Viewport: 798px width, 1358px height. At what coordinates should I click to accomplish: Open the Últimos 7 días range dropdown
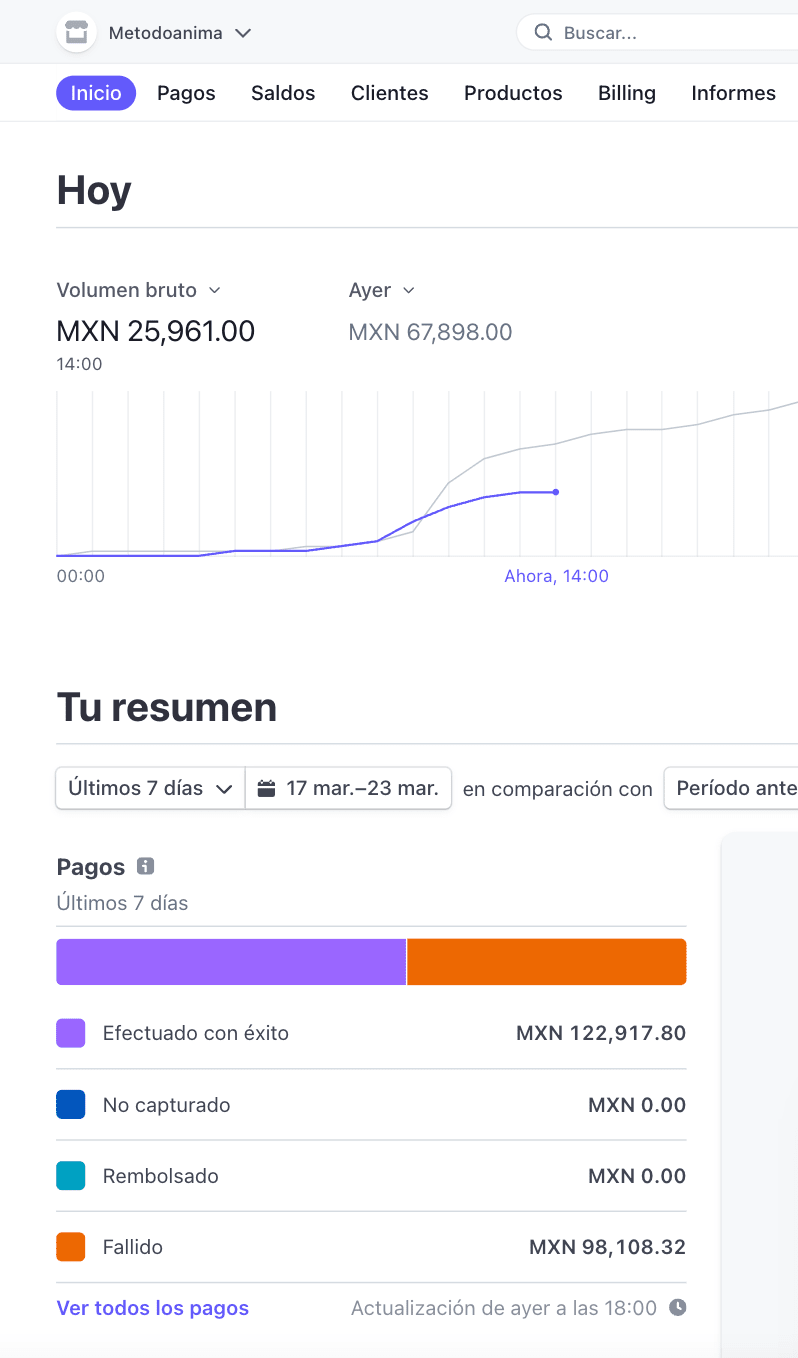(150, 788)
